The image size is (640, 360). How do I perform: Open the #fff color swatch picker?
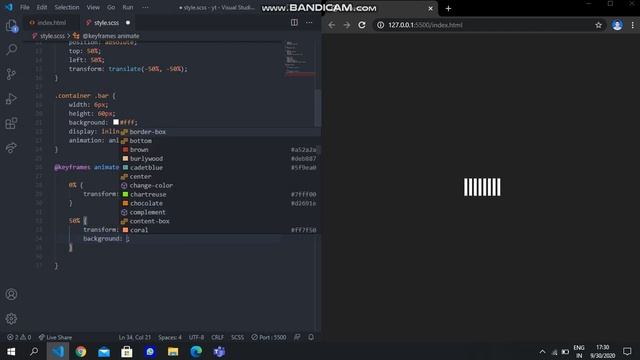116,122
